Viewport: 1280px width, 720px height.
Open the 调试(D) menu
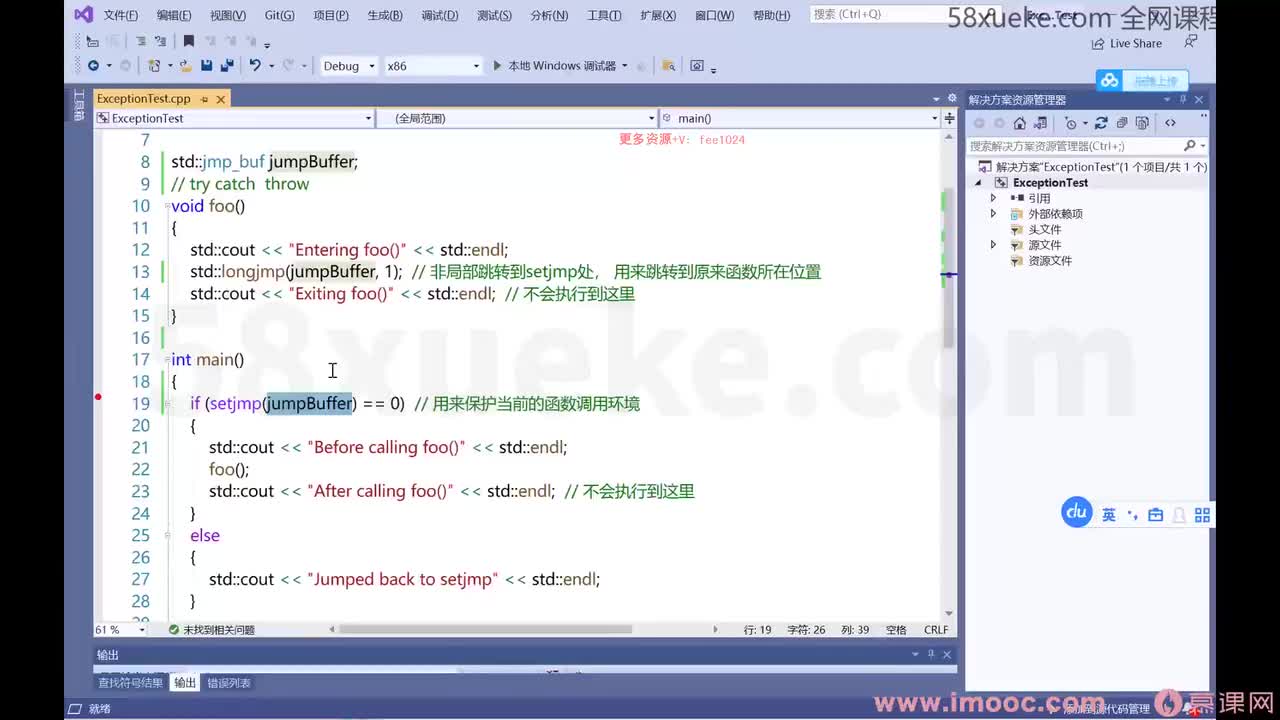(x=439, y=15)
